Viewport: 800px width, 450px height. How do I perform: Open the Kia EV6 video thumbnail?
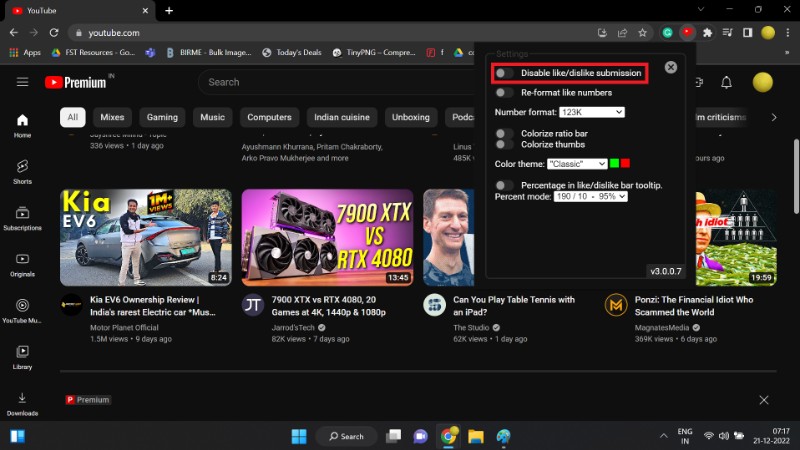(146, 237)
